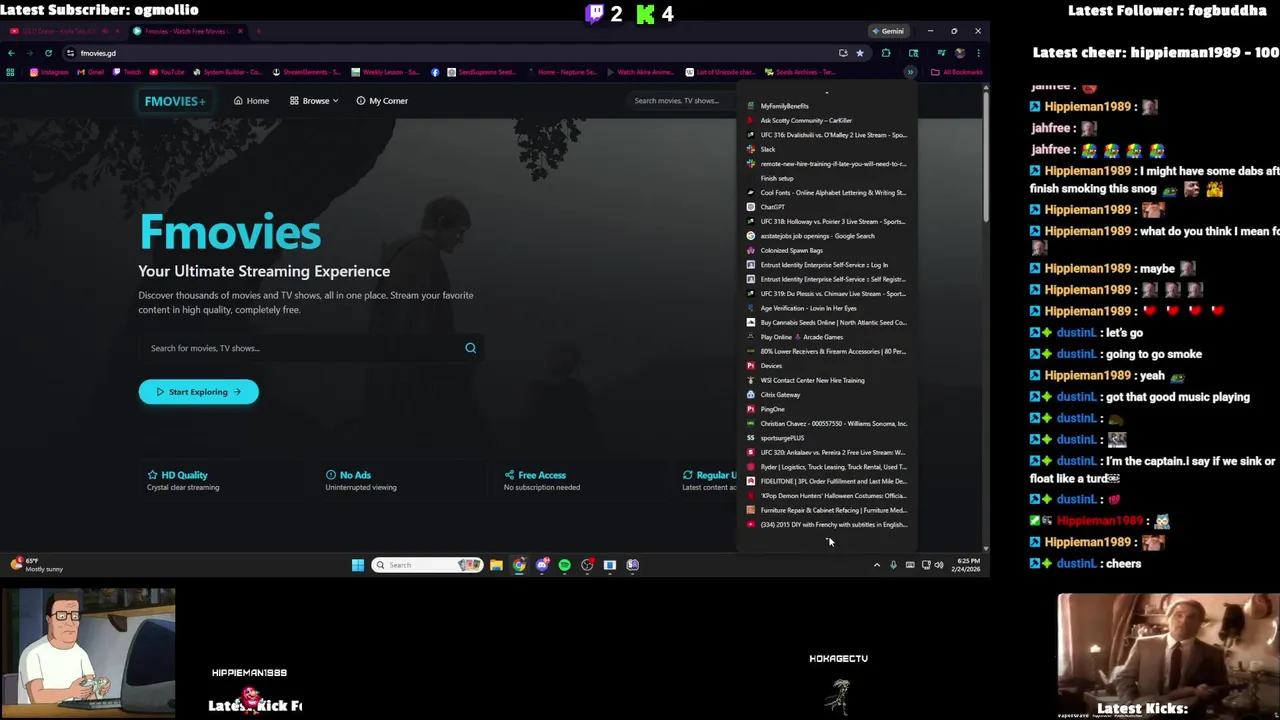Click the Windows taskbar Search box
1280x720 pixels.
click(427, 565)
